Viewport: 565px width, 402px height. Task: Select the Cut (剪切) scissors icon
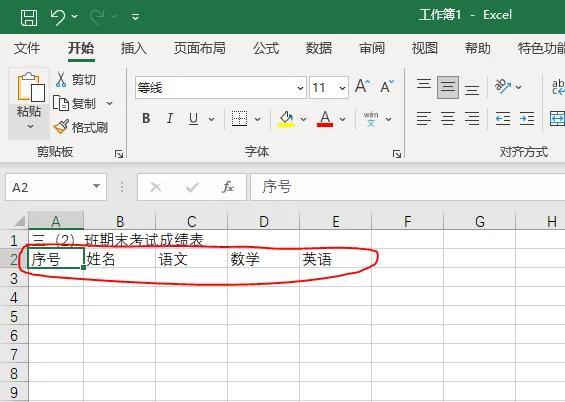pyautogui.click(x=61, y=79)
